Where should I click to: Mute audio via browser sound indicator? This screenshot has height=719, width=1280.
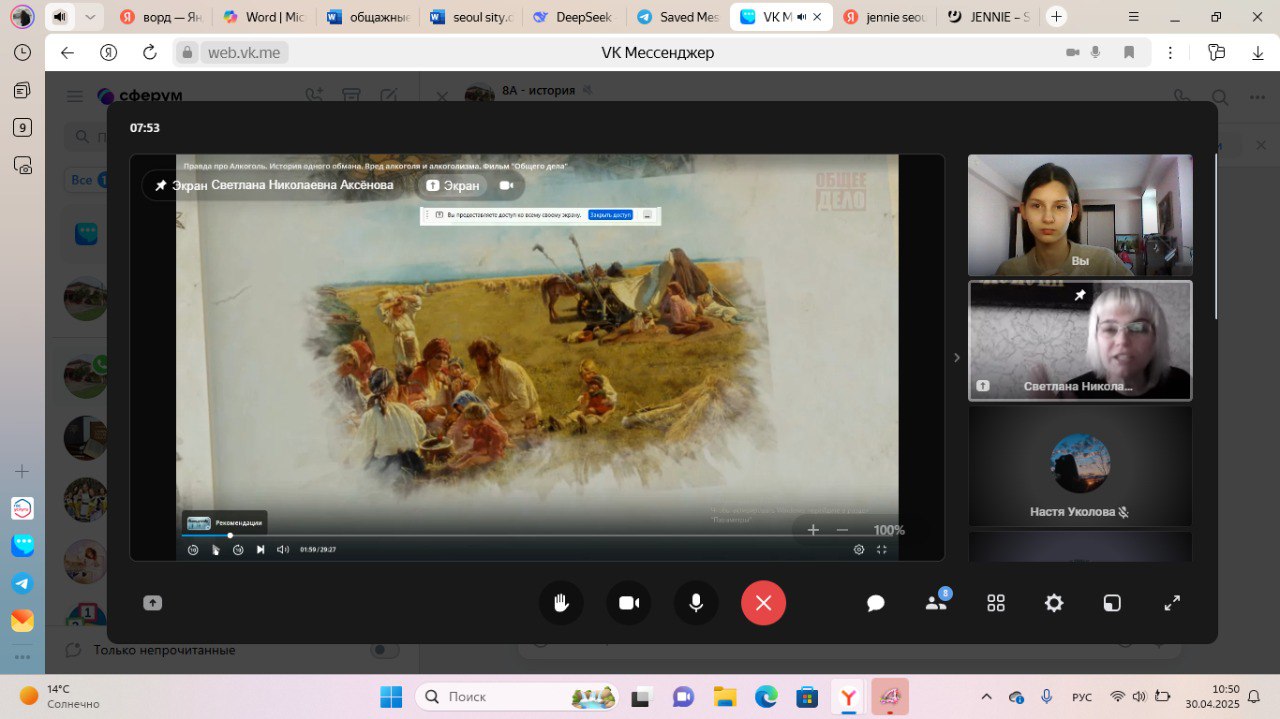click(x=61, y=17)
